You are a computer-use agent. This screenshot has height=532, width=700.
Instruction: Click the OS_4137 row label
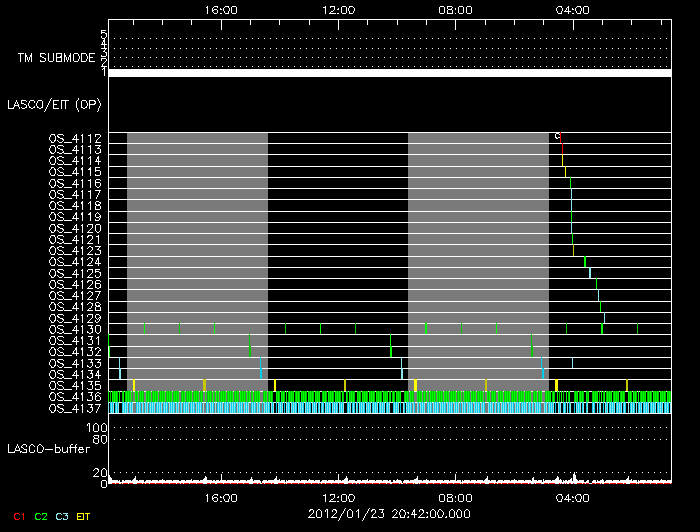[76, 408]
